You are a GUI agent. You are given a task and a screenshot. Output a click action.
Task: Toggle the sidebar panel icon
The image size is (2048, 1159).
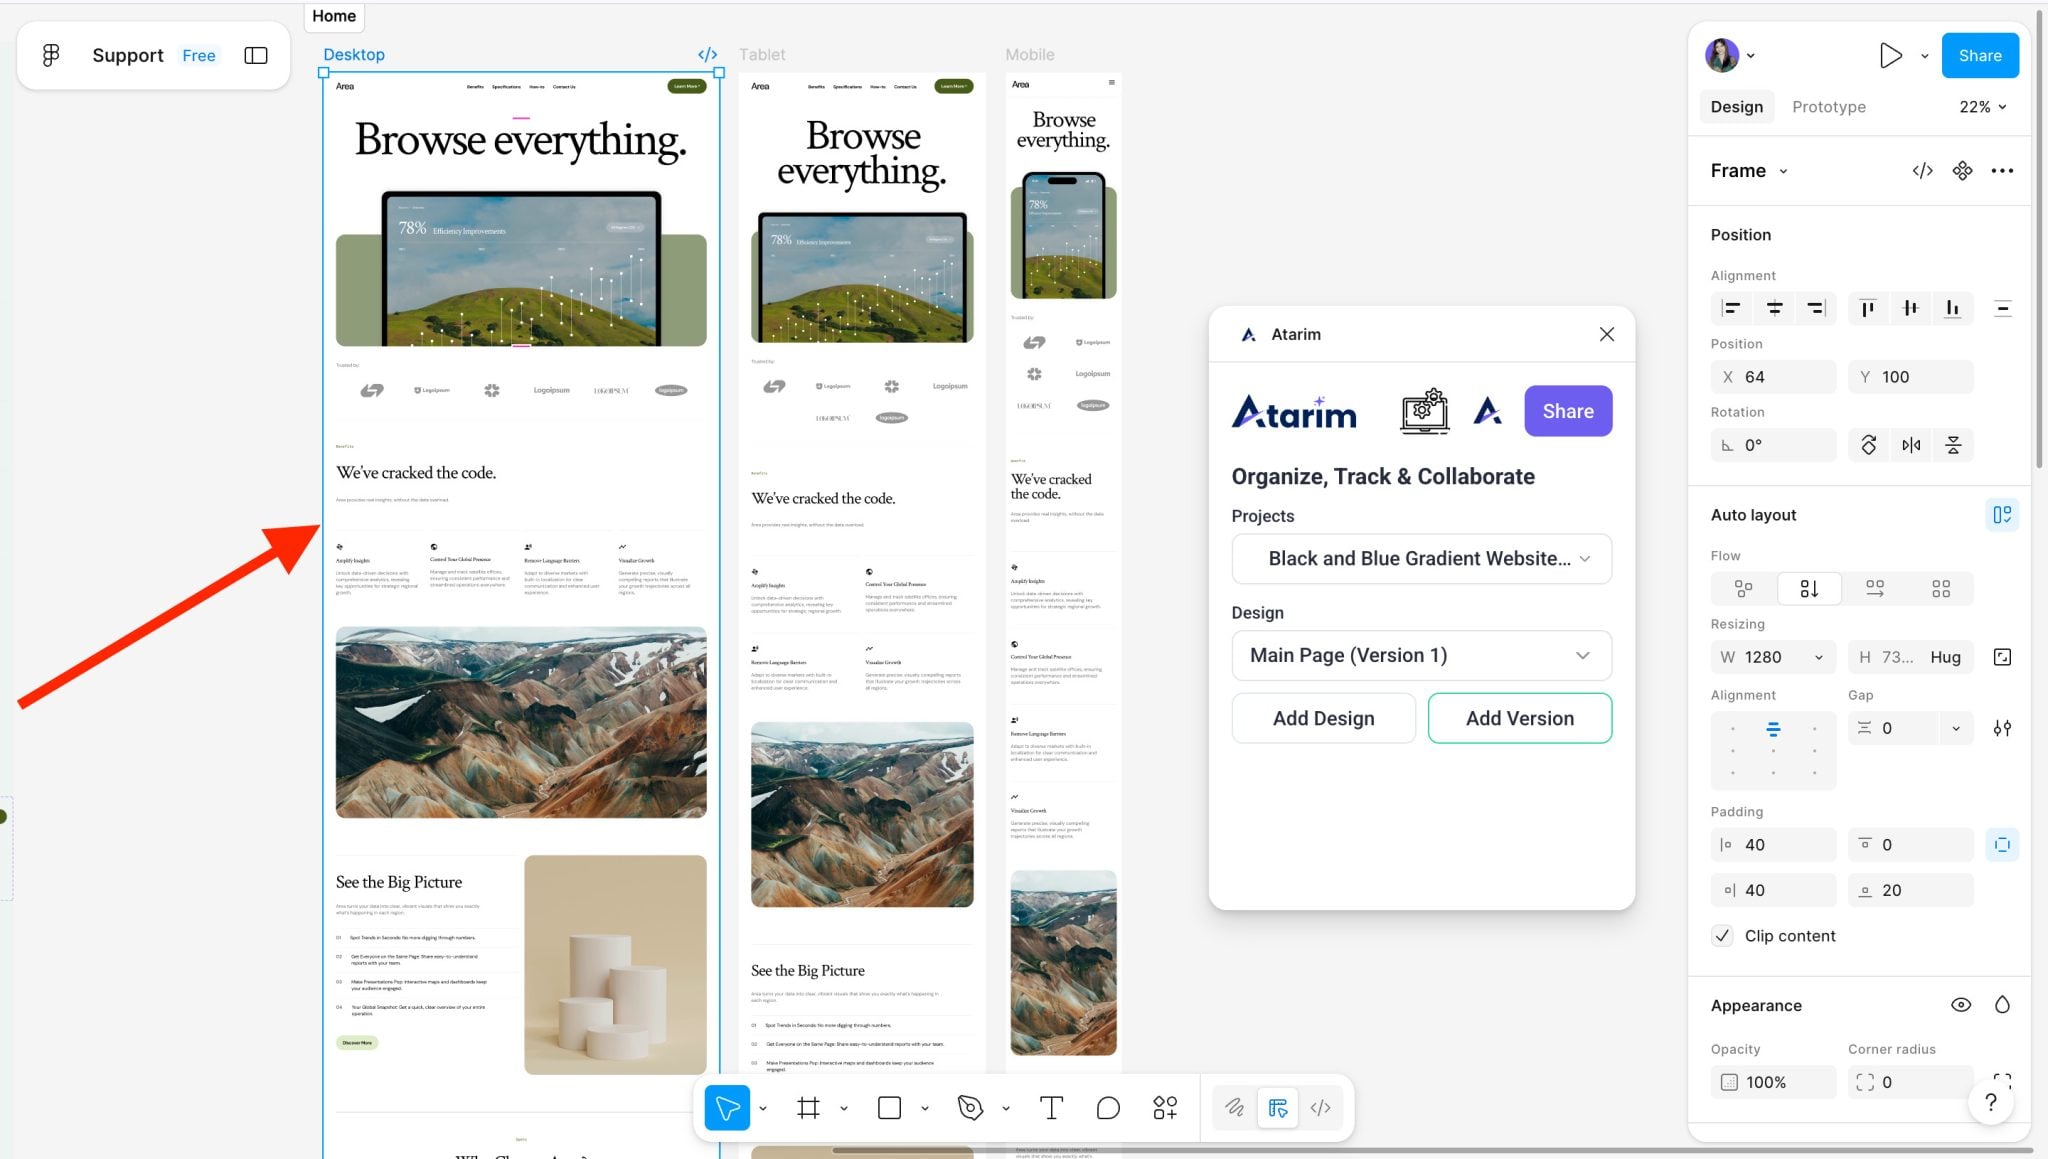256,55
